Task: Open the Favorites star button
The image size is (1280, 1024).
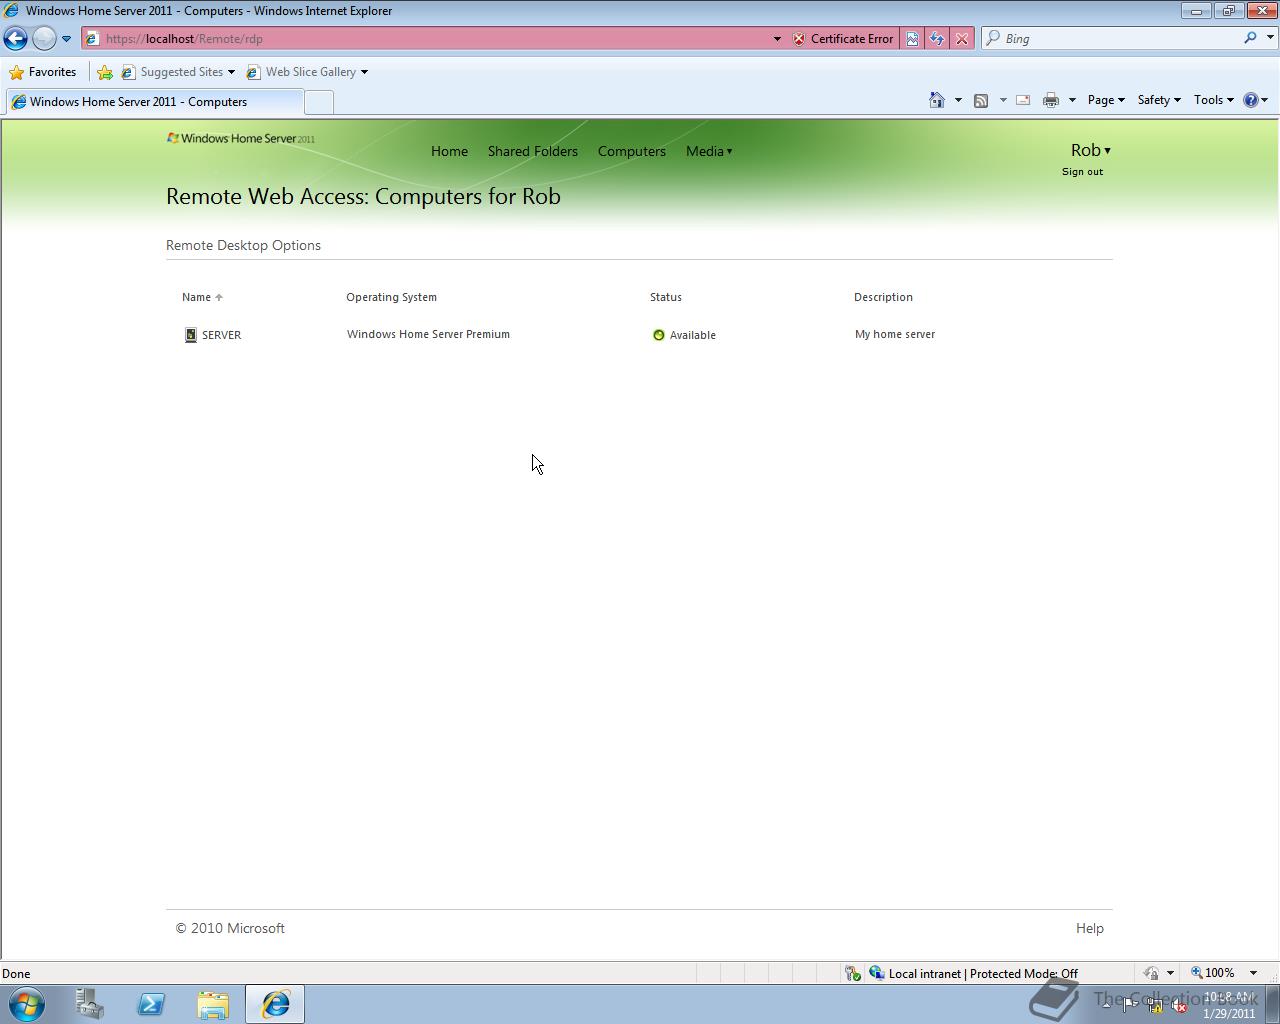Action: 43,72
